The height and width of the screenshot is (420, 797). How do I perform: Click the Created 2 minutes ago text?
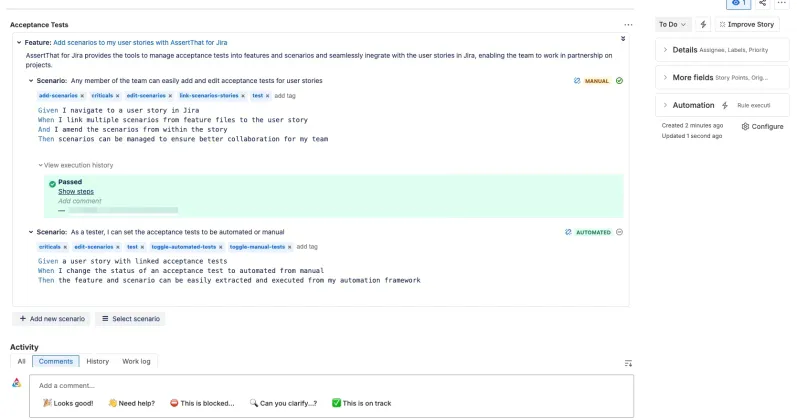click(x=692, y=126)
